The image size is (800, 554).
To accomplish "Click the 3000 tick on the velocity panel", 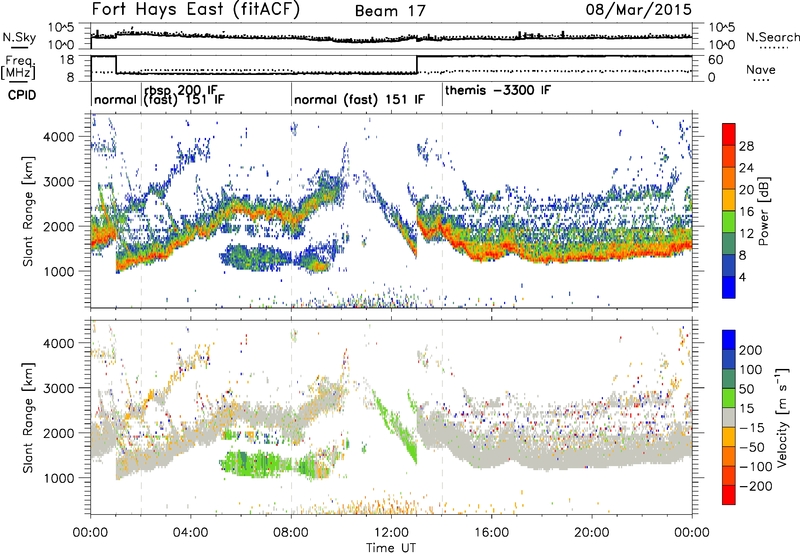I will tap(58, 388).
